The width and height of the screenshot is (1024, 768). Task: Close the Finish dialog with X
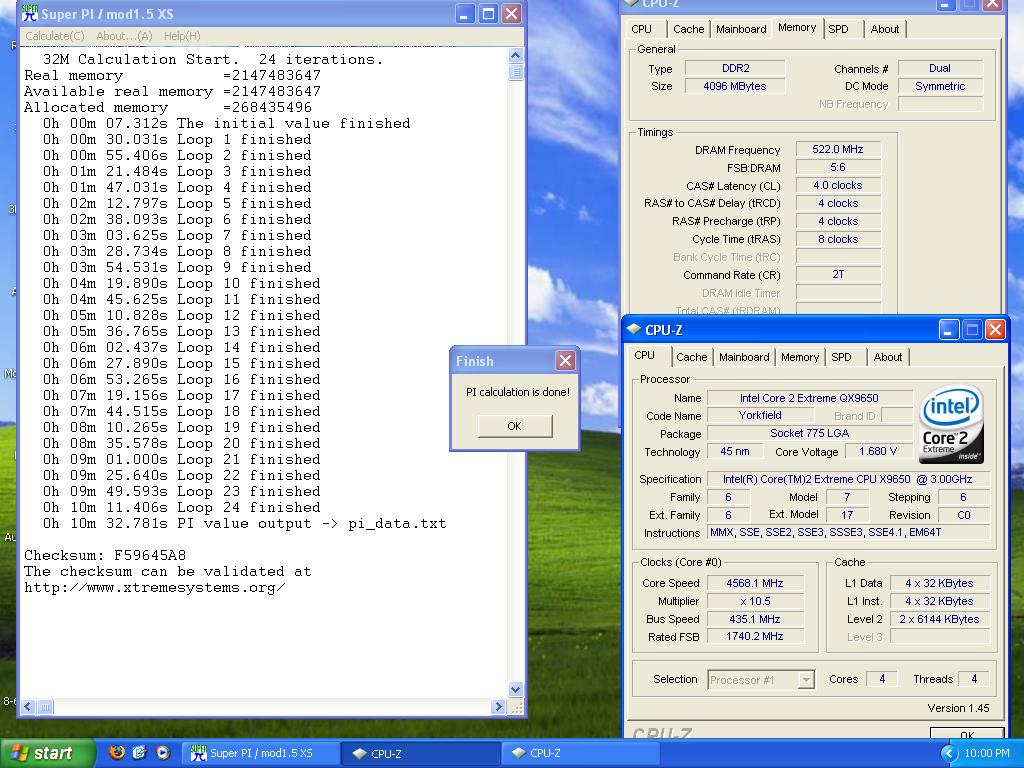pyautogui.click(x=566, y=360)
